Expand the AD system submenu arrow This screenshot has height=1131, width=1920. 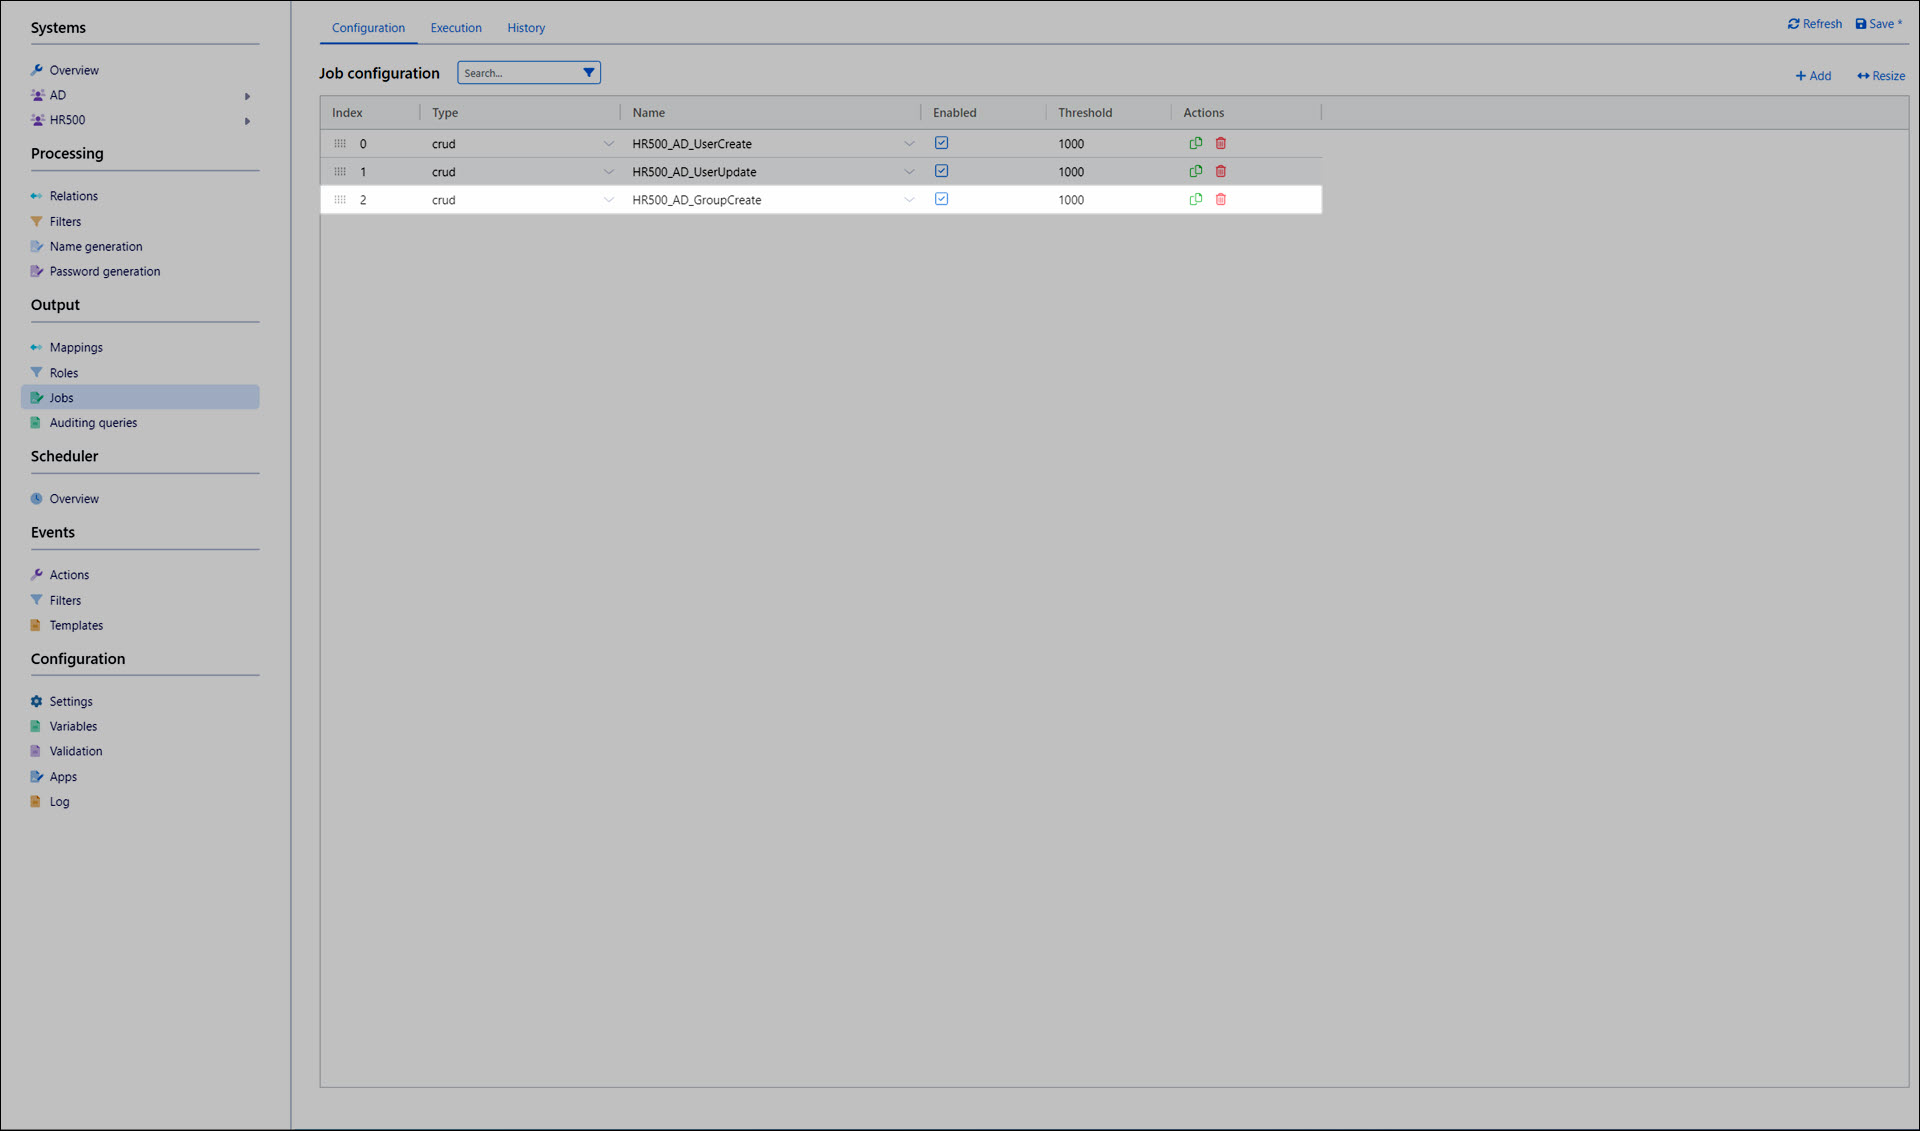pos(247,96)
